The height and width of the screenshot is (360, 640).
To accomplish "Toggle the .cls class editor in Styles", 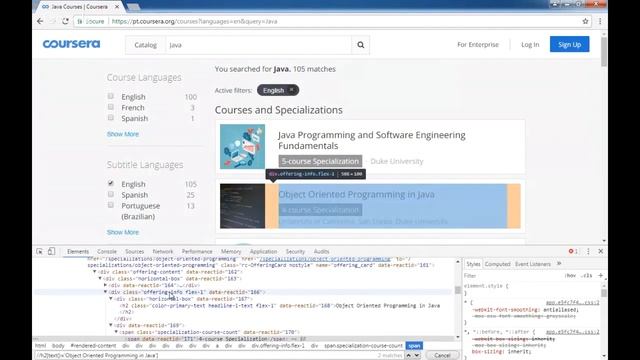I will [x=587, y=276].
